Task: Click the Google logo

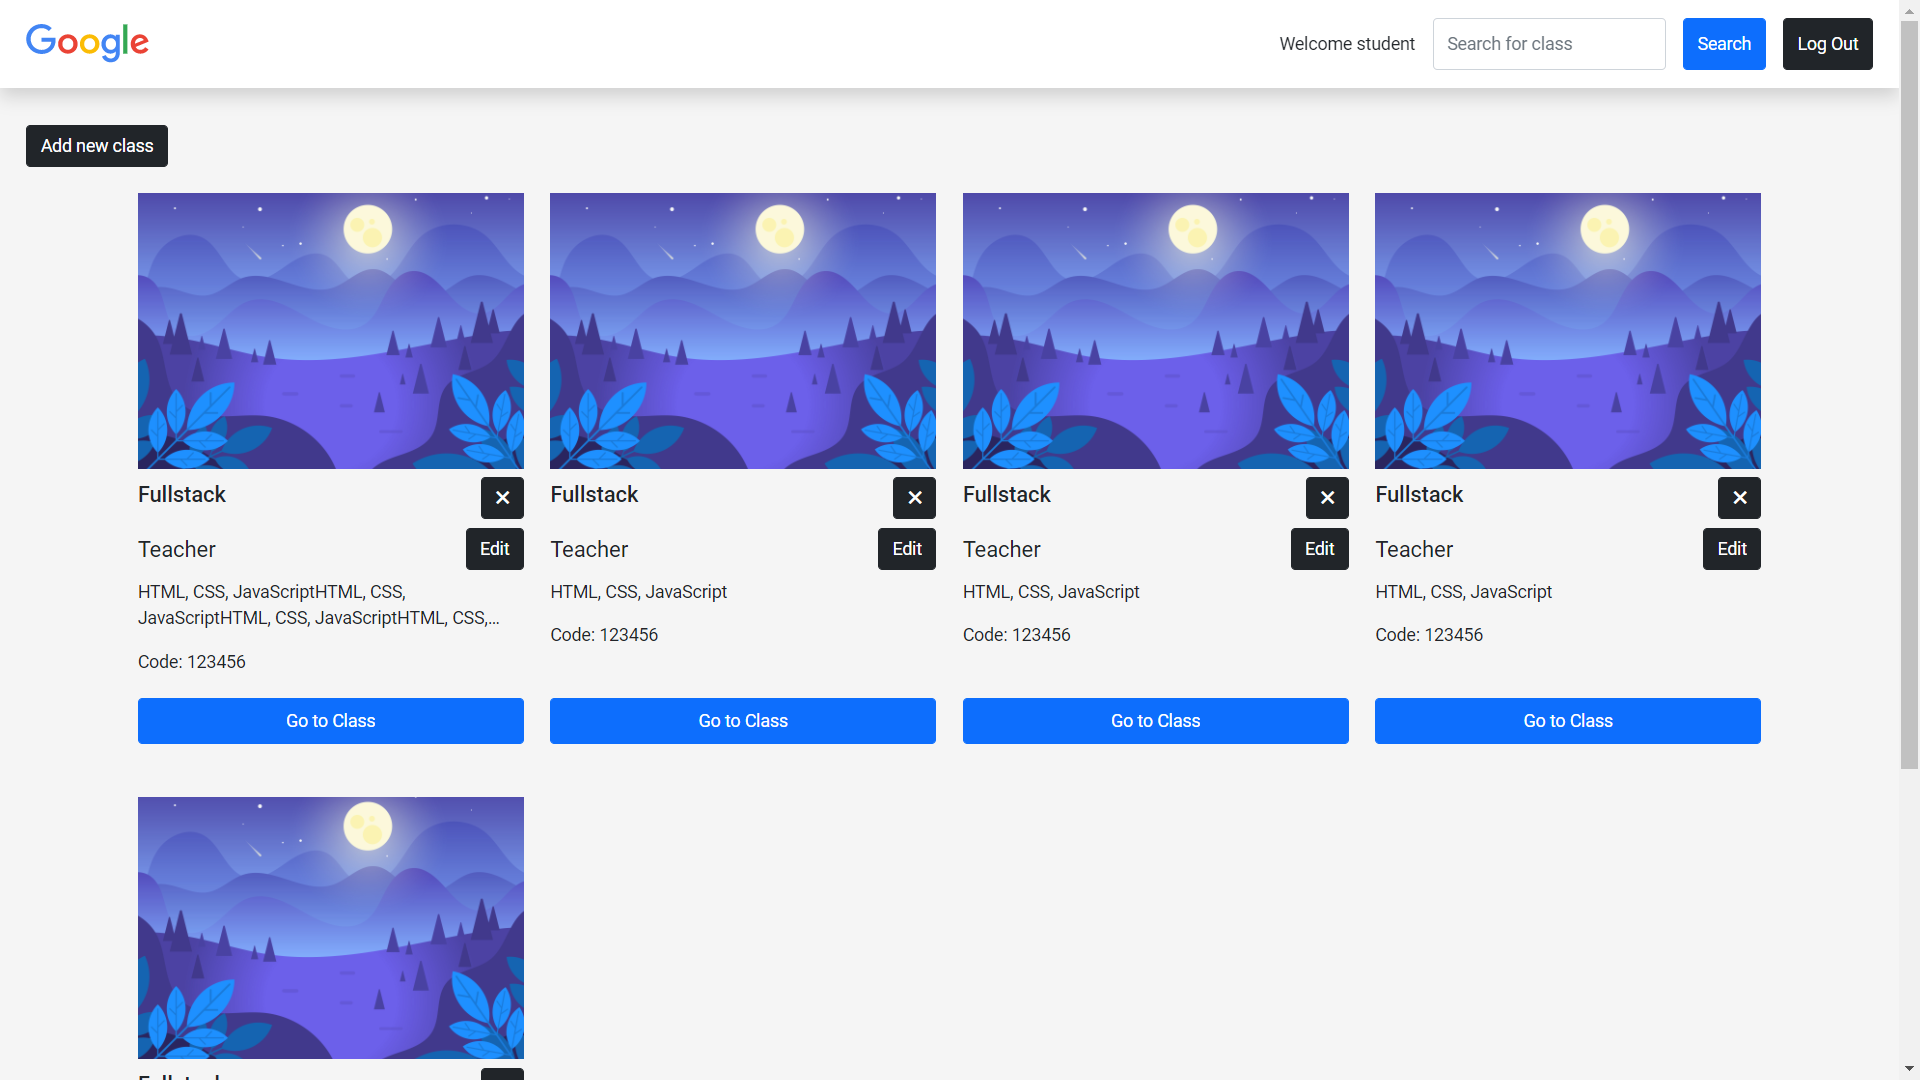Action: [87, 42]
